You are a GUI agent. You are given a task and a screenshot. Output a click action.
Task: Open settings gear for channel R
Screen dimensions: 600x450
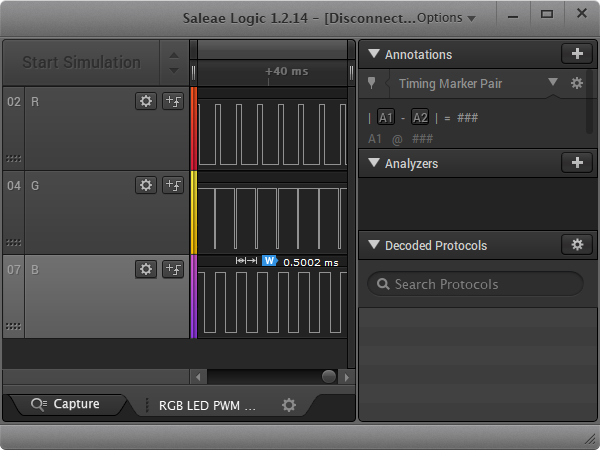pos(146,101)
